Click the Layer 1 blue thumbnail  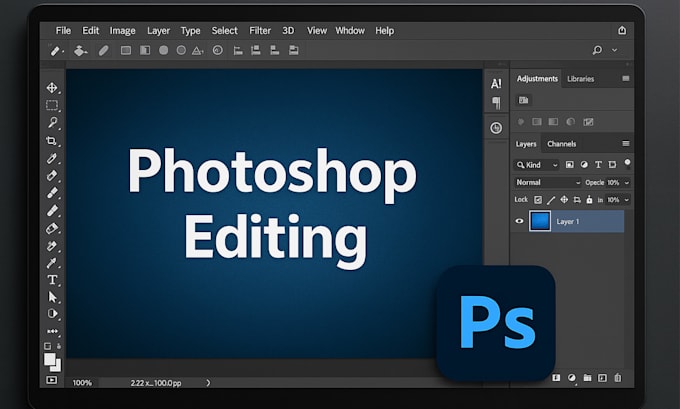(540, 221)
